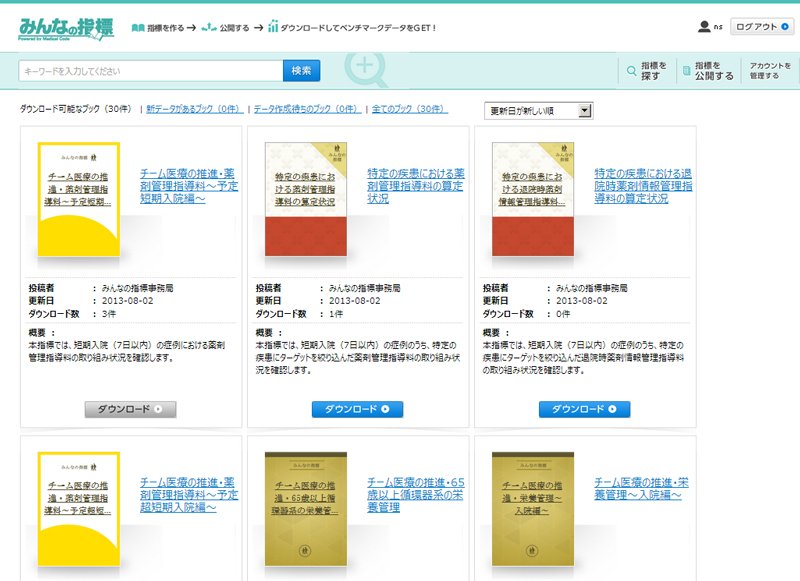The height and width of the screenshot is (581, 800).
Task: Select the データ作成待ちのブック (0件) filter link
Action: [307, 109]
